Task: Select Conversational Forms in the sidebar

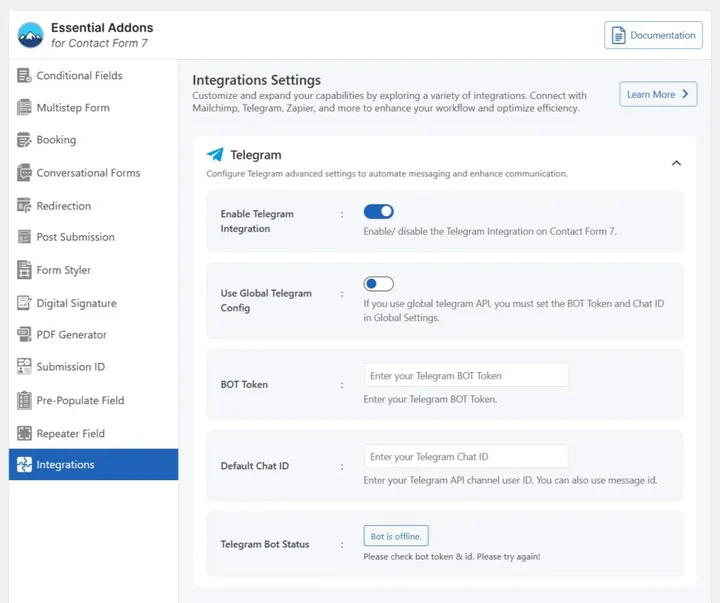Action: click(93, 173)
